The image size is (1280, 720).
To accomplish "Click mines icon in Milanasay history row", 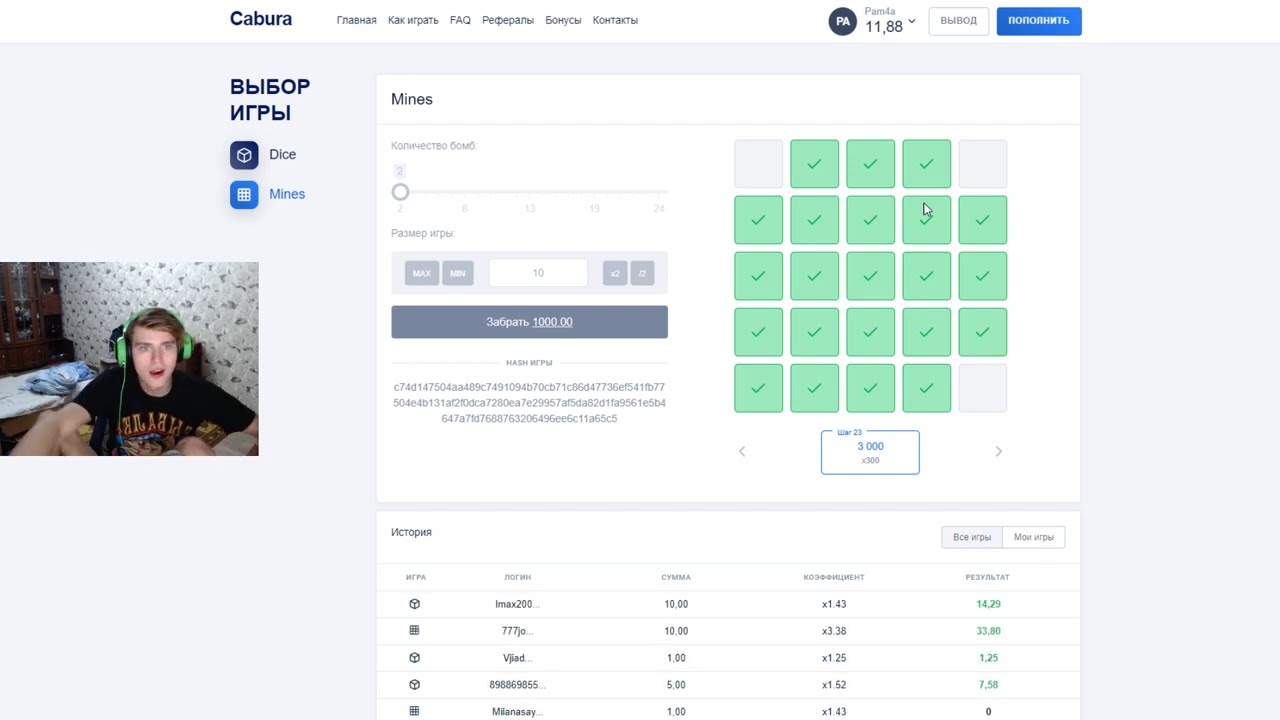I will pyautogui.click(x=415, y=711).
